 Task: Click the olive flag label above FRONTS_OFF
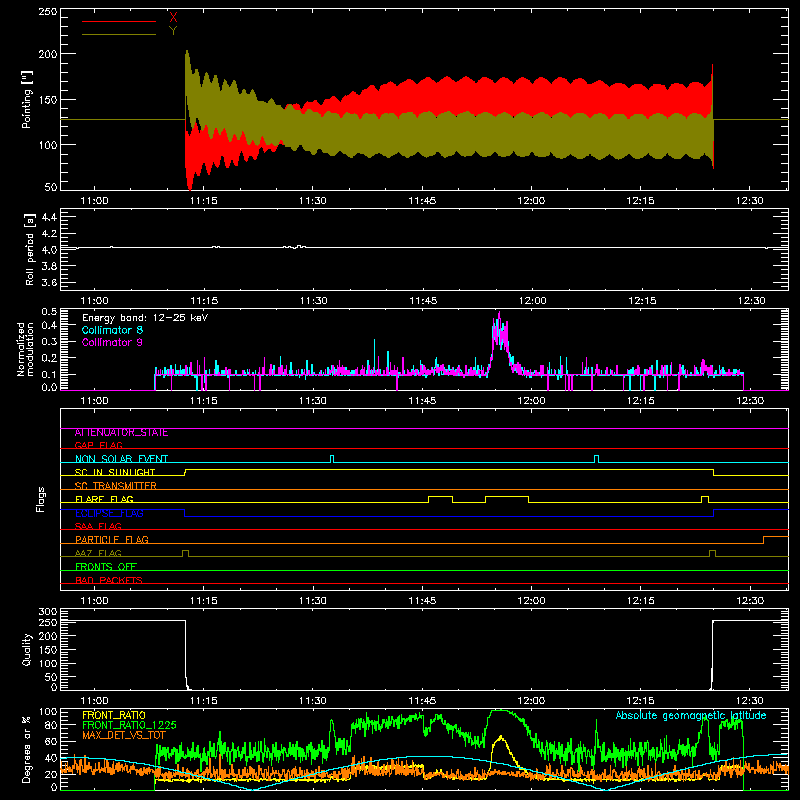click(98, 553)
